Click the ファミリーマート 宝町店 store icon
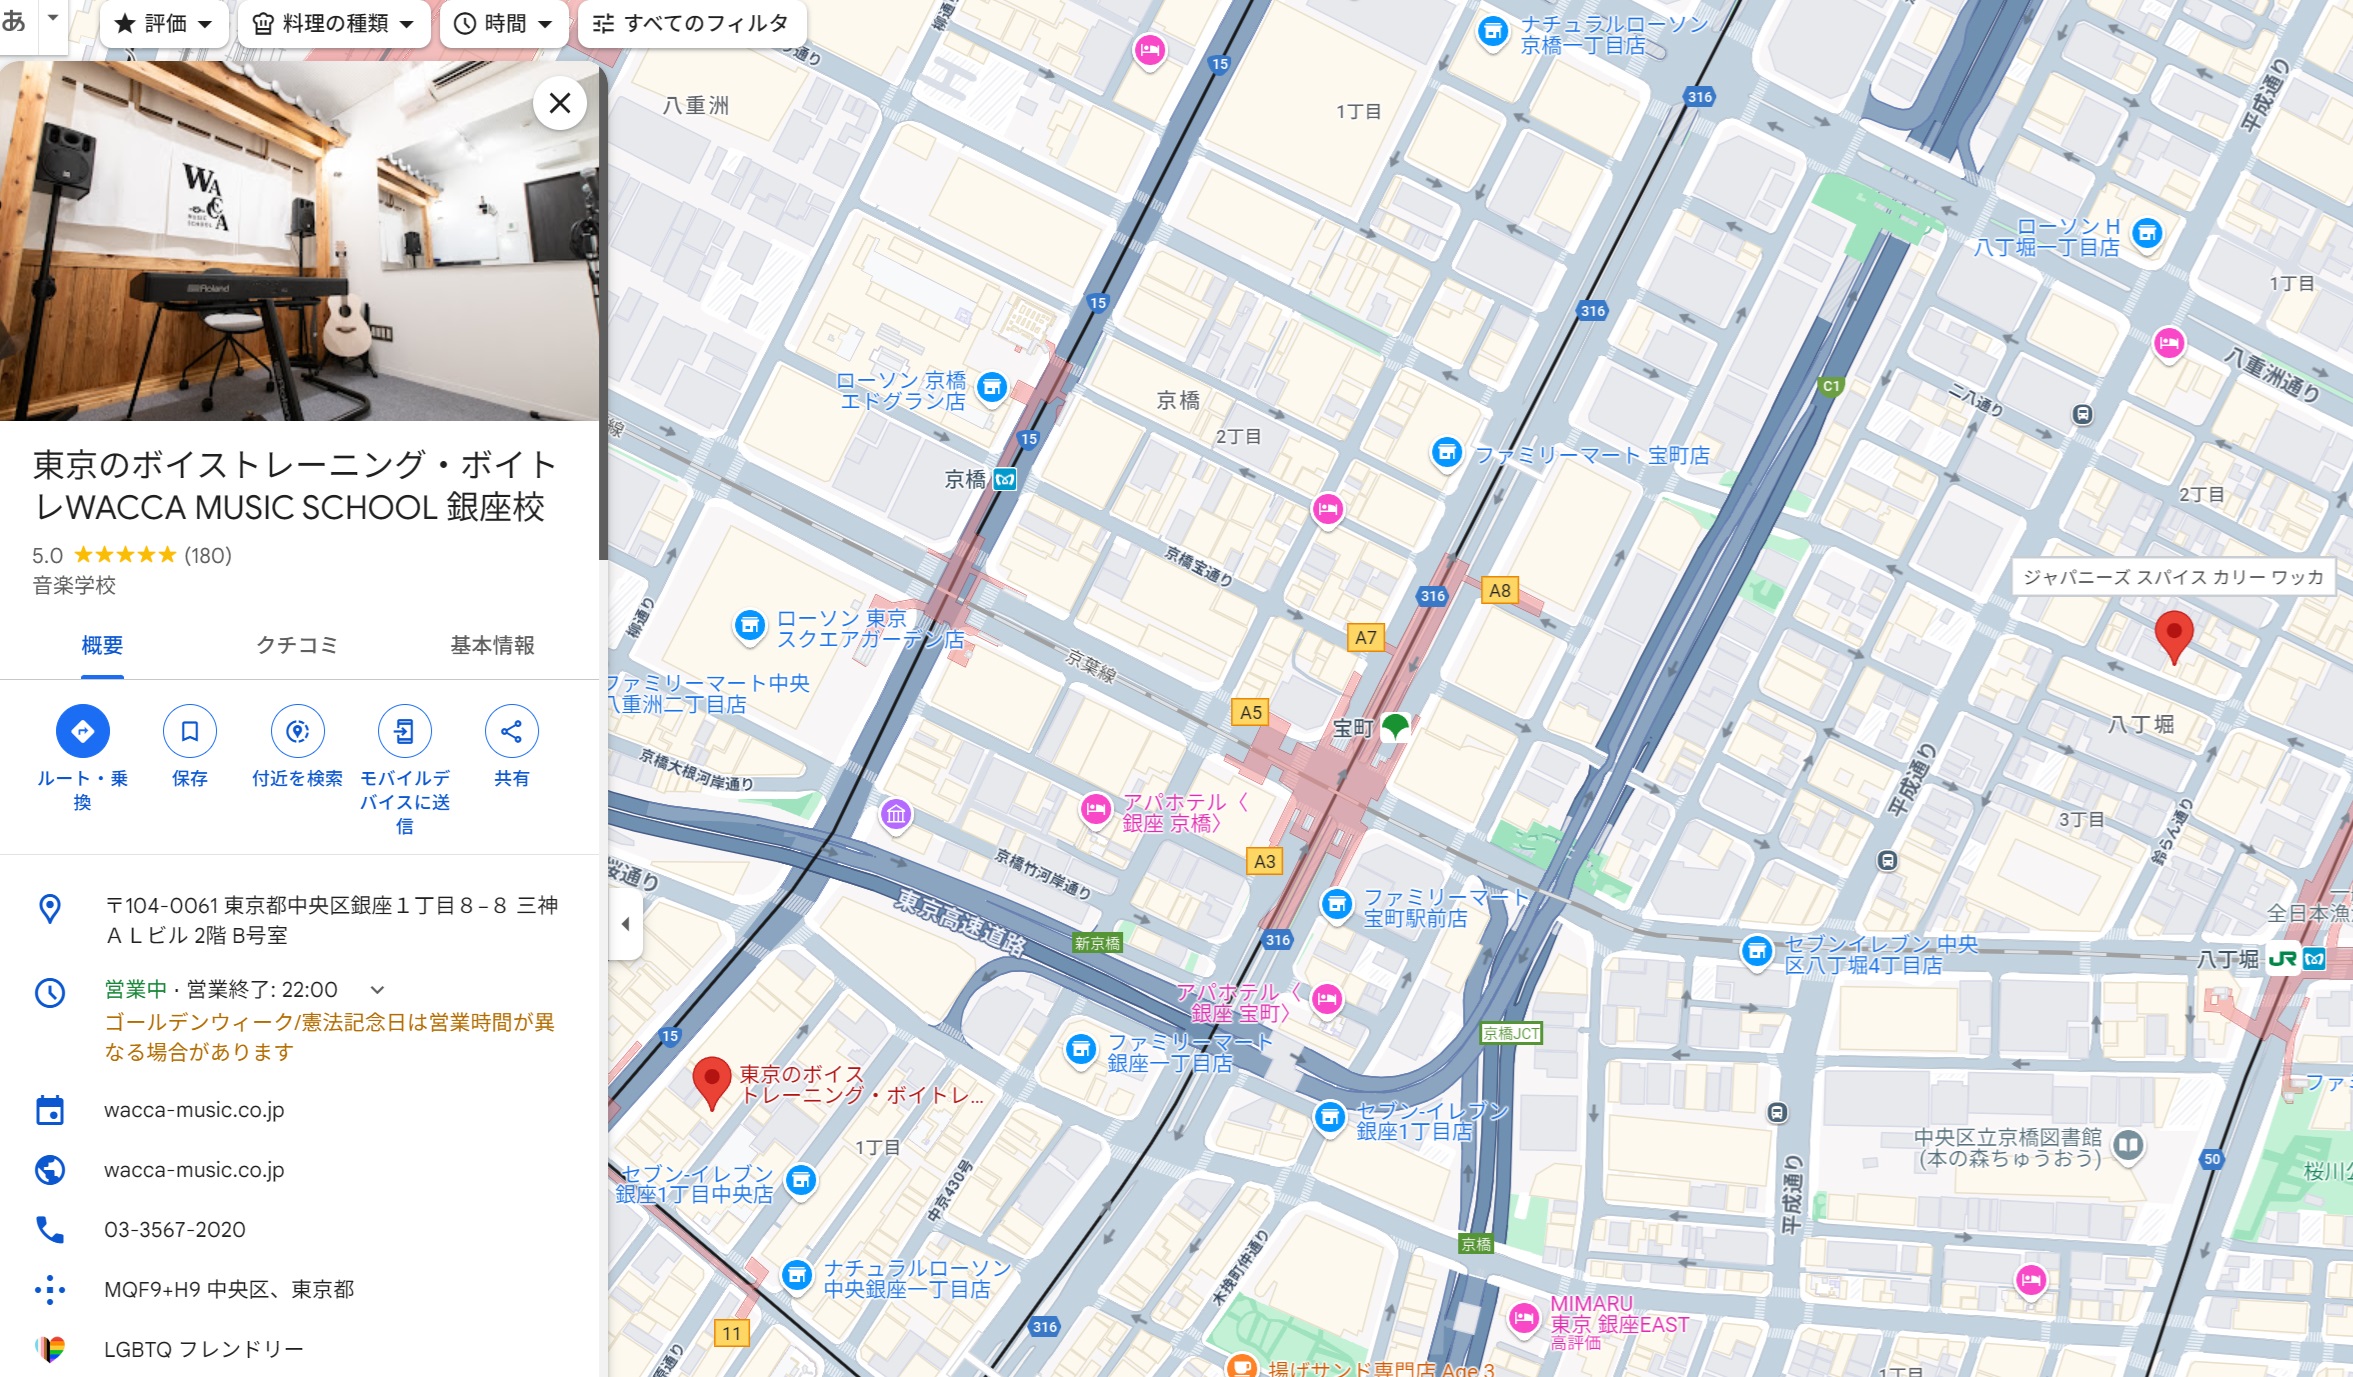Viewport: 2353px width, 1377px height. coord(1446,452)
